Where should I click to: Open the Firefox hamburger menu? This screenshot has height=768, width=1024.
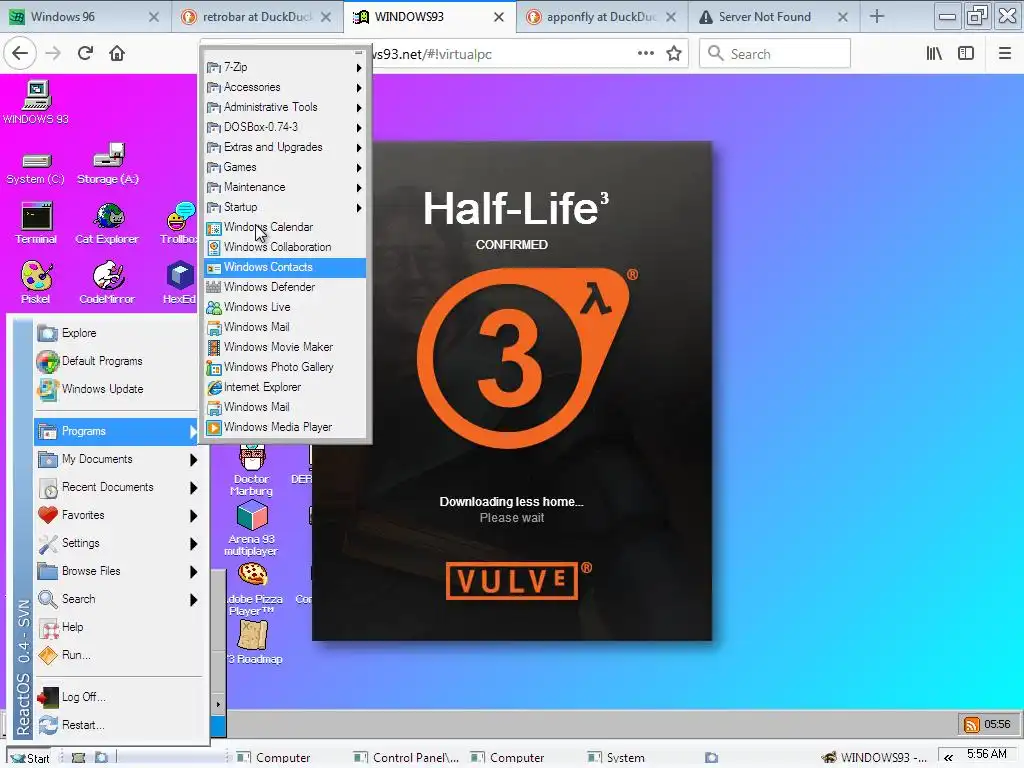coord(1005,54)
